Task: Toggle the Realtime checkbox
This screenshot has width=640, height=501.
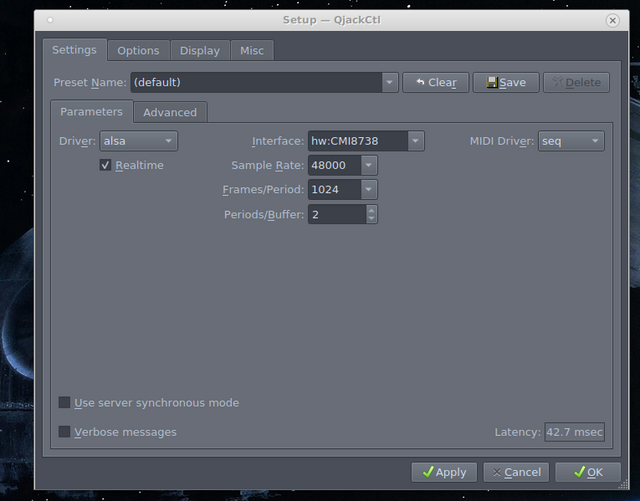Action: 105,165
